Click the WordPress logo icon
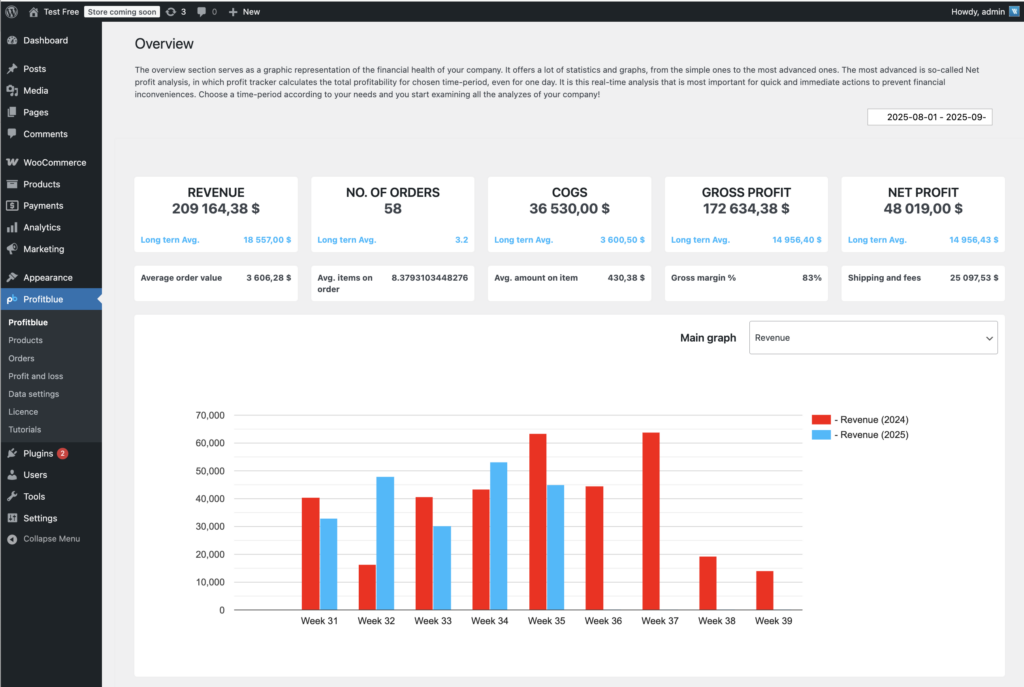Screen dimensions: 1024x687 (x=12, y=11)
